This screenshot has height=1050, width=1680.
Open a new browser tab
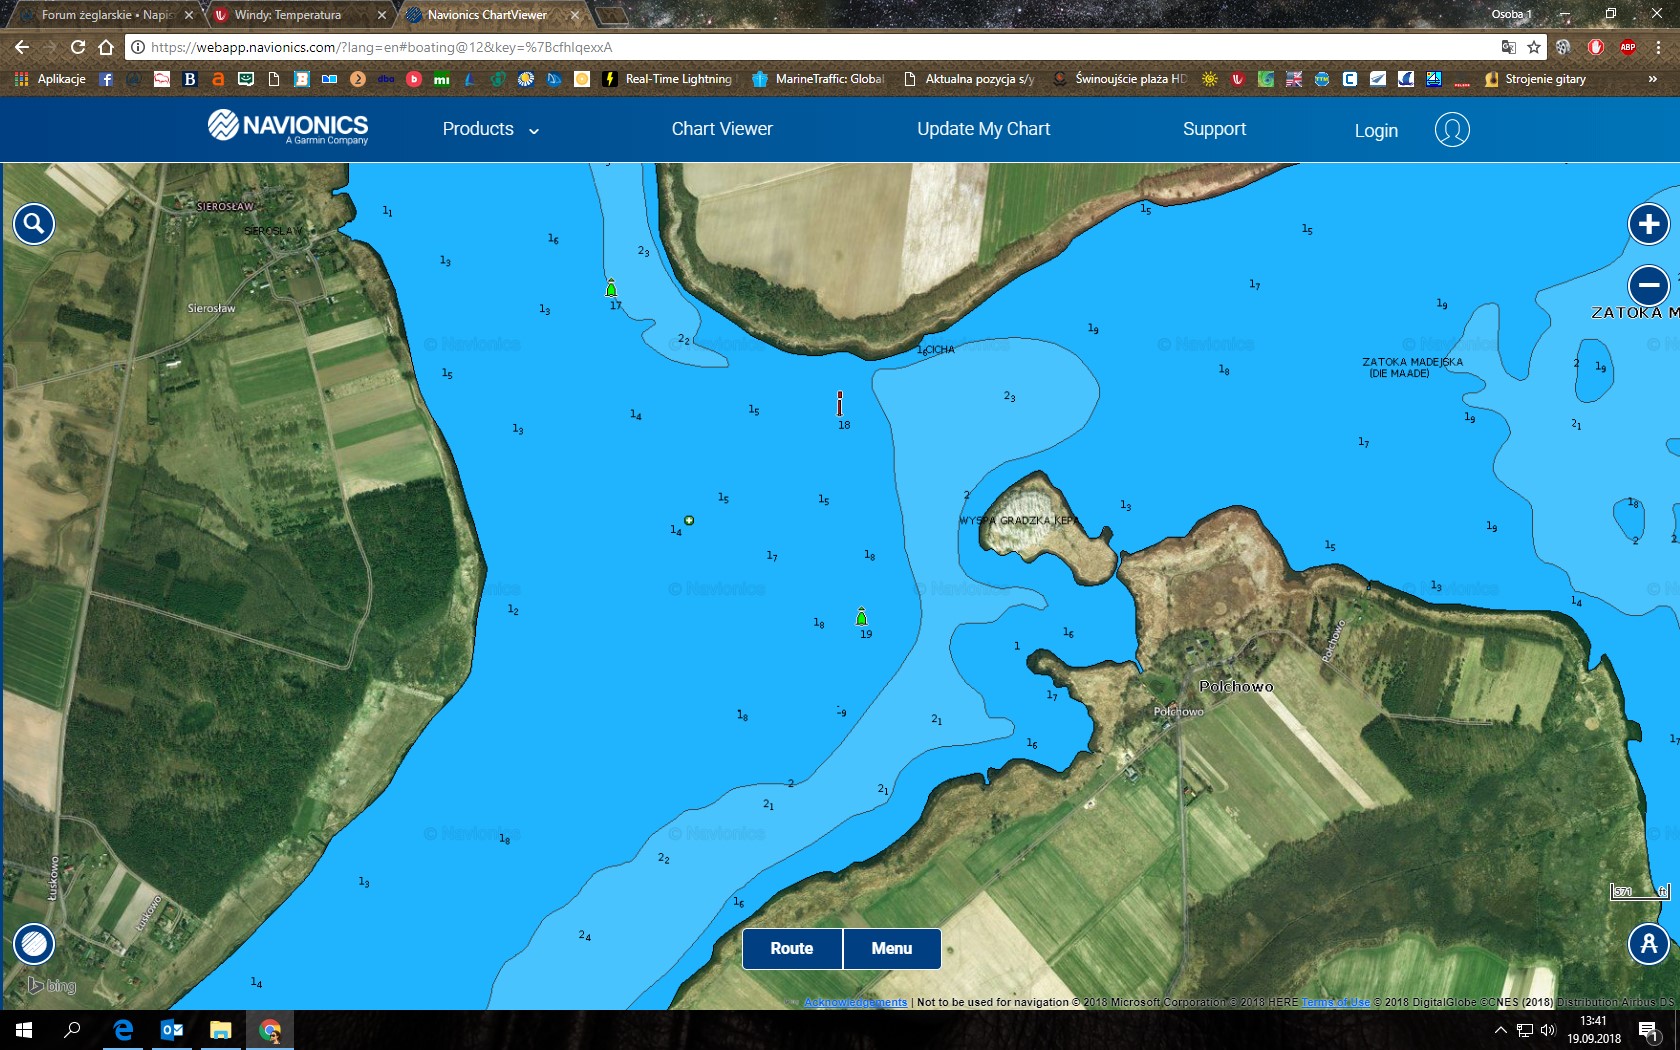(x=611, y=15)
